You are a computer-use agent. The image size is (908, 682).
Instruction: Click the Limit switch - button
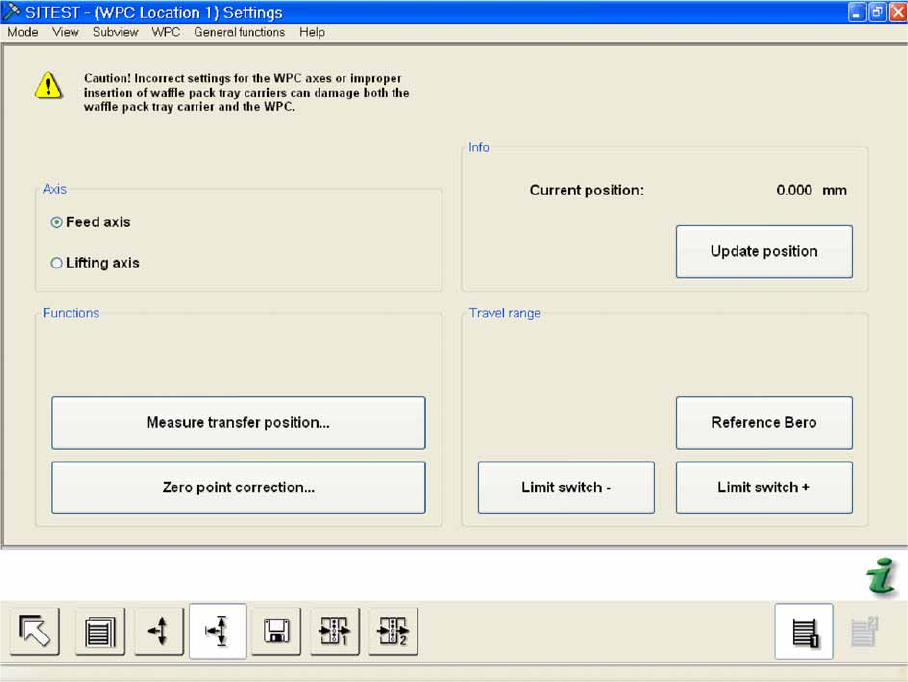(x=566, y=487)
